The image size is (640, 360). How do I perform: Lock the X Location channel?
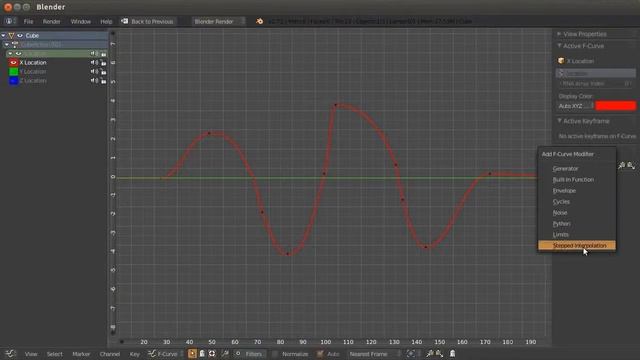[104, 62]
